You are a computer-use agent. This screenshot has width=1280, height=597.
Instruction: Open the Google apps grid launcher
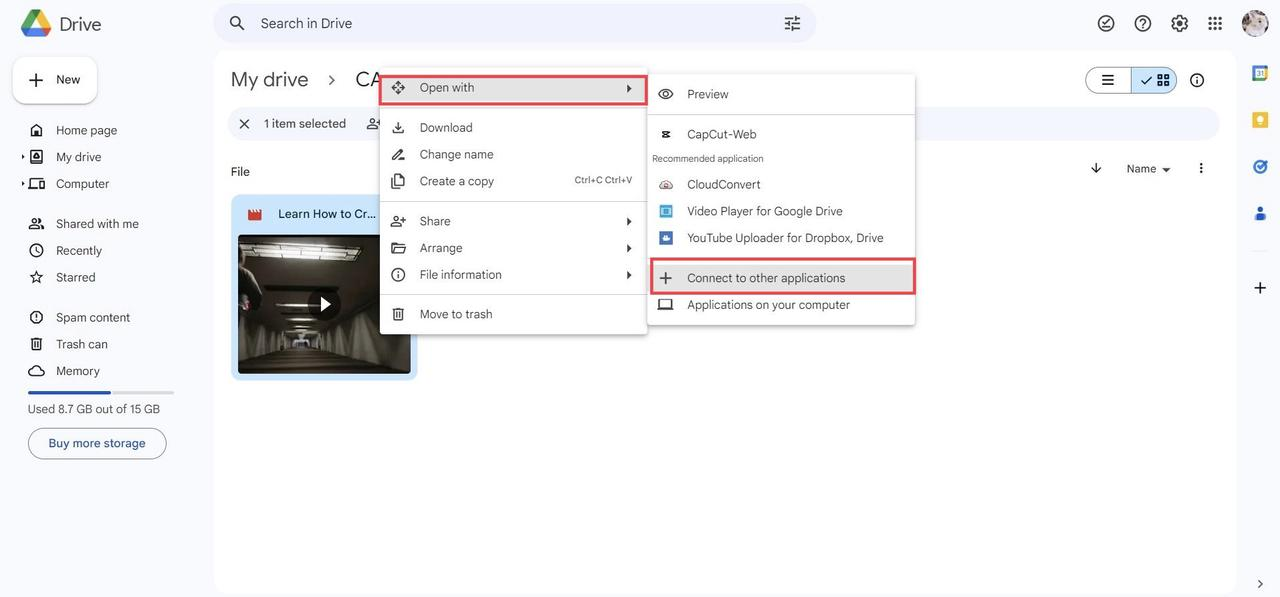[x=1215, y=23]
